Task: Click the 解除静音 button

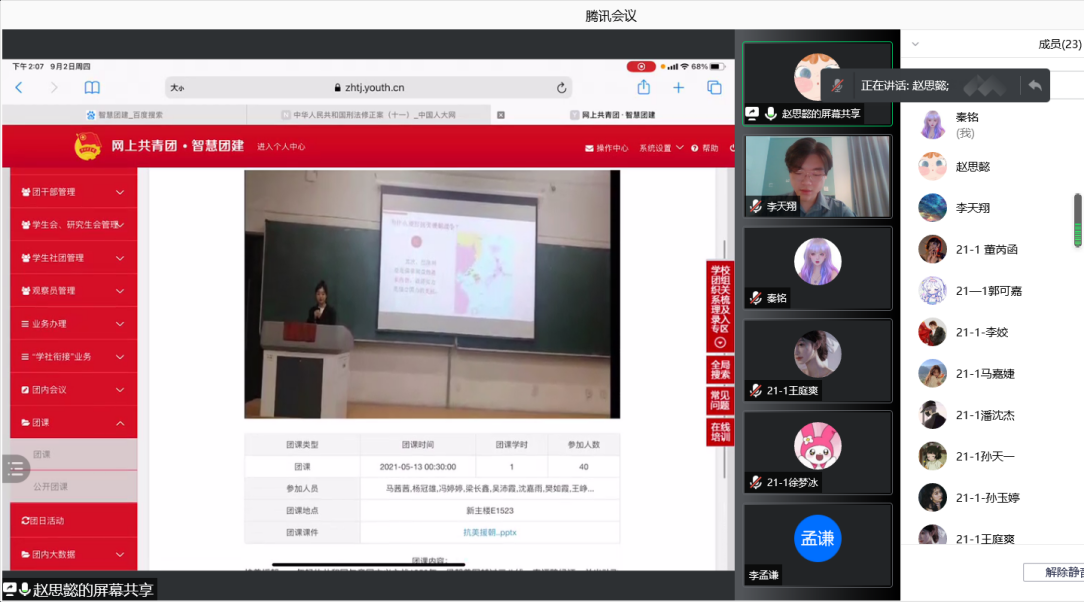Action: point(1055,572)
